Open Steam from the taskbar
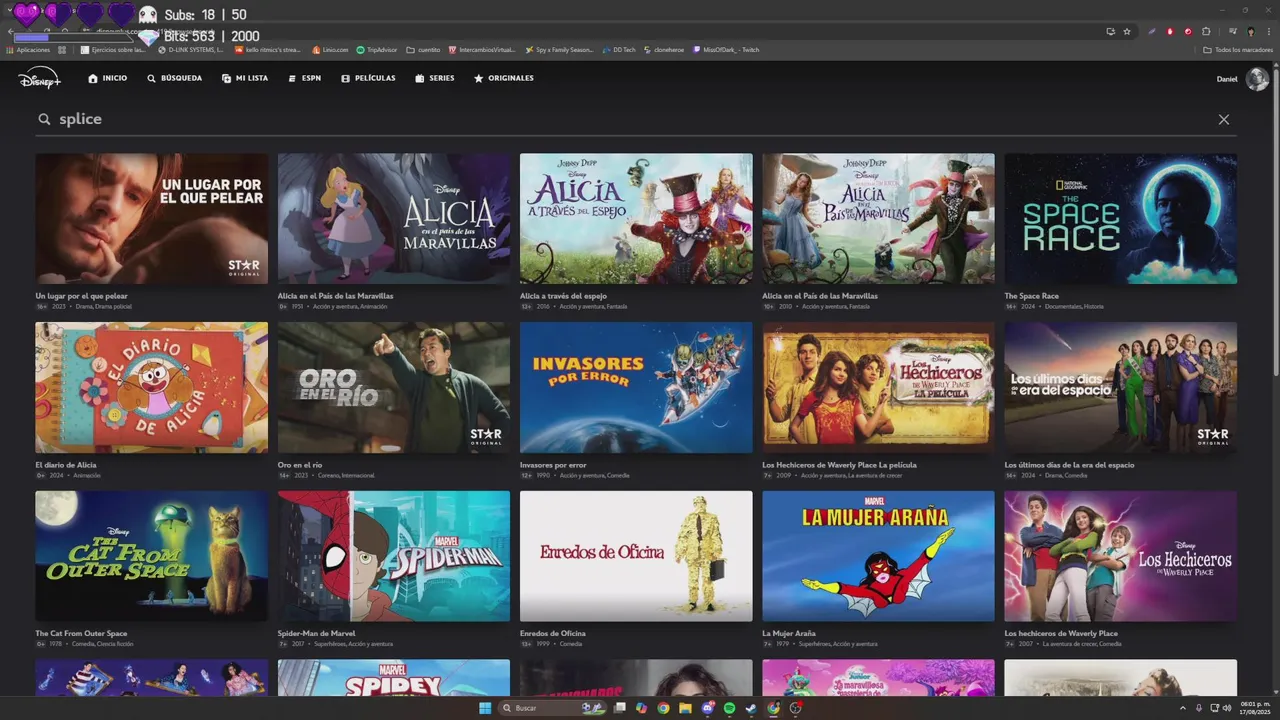The height and width of the screenshot is (720, 1280). 751,708
